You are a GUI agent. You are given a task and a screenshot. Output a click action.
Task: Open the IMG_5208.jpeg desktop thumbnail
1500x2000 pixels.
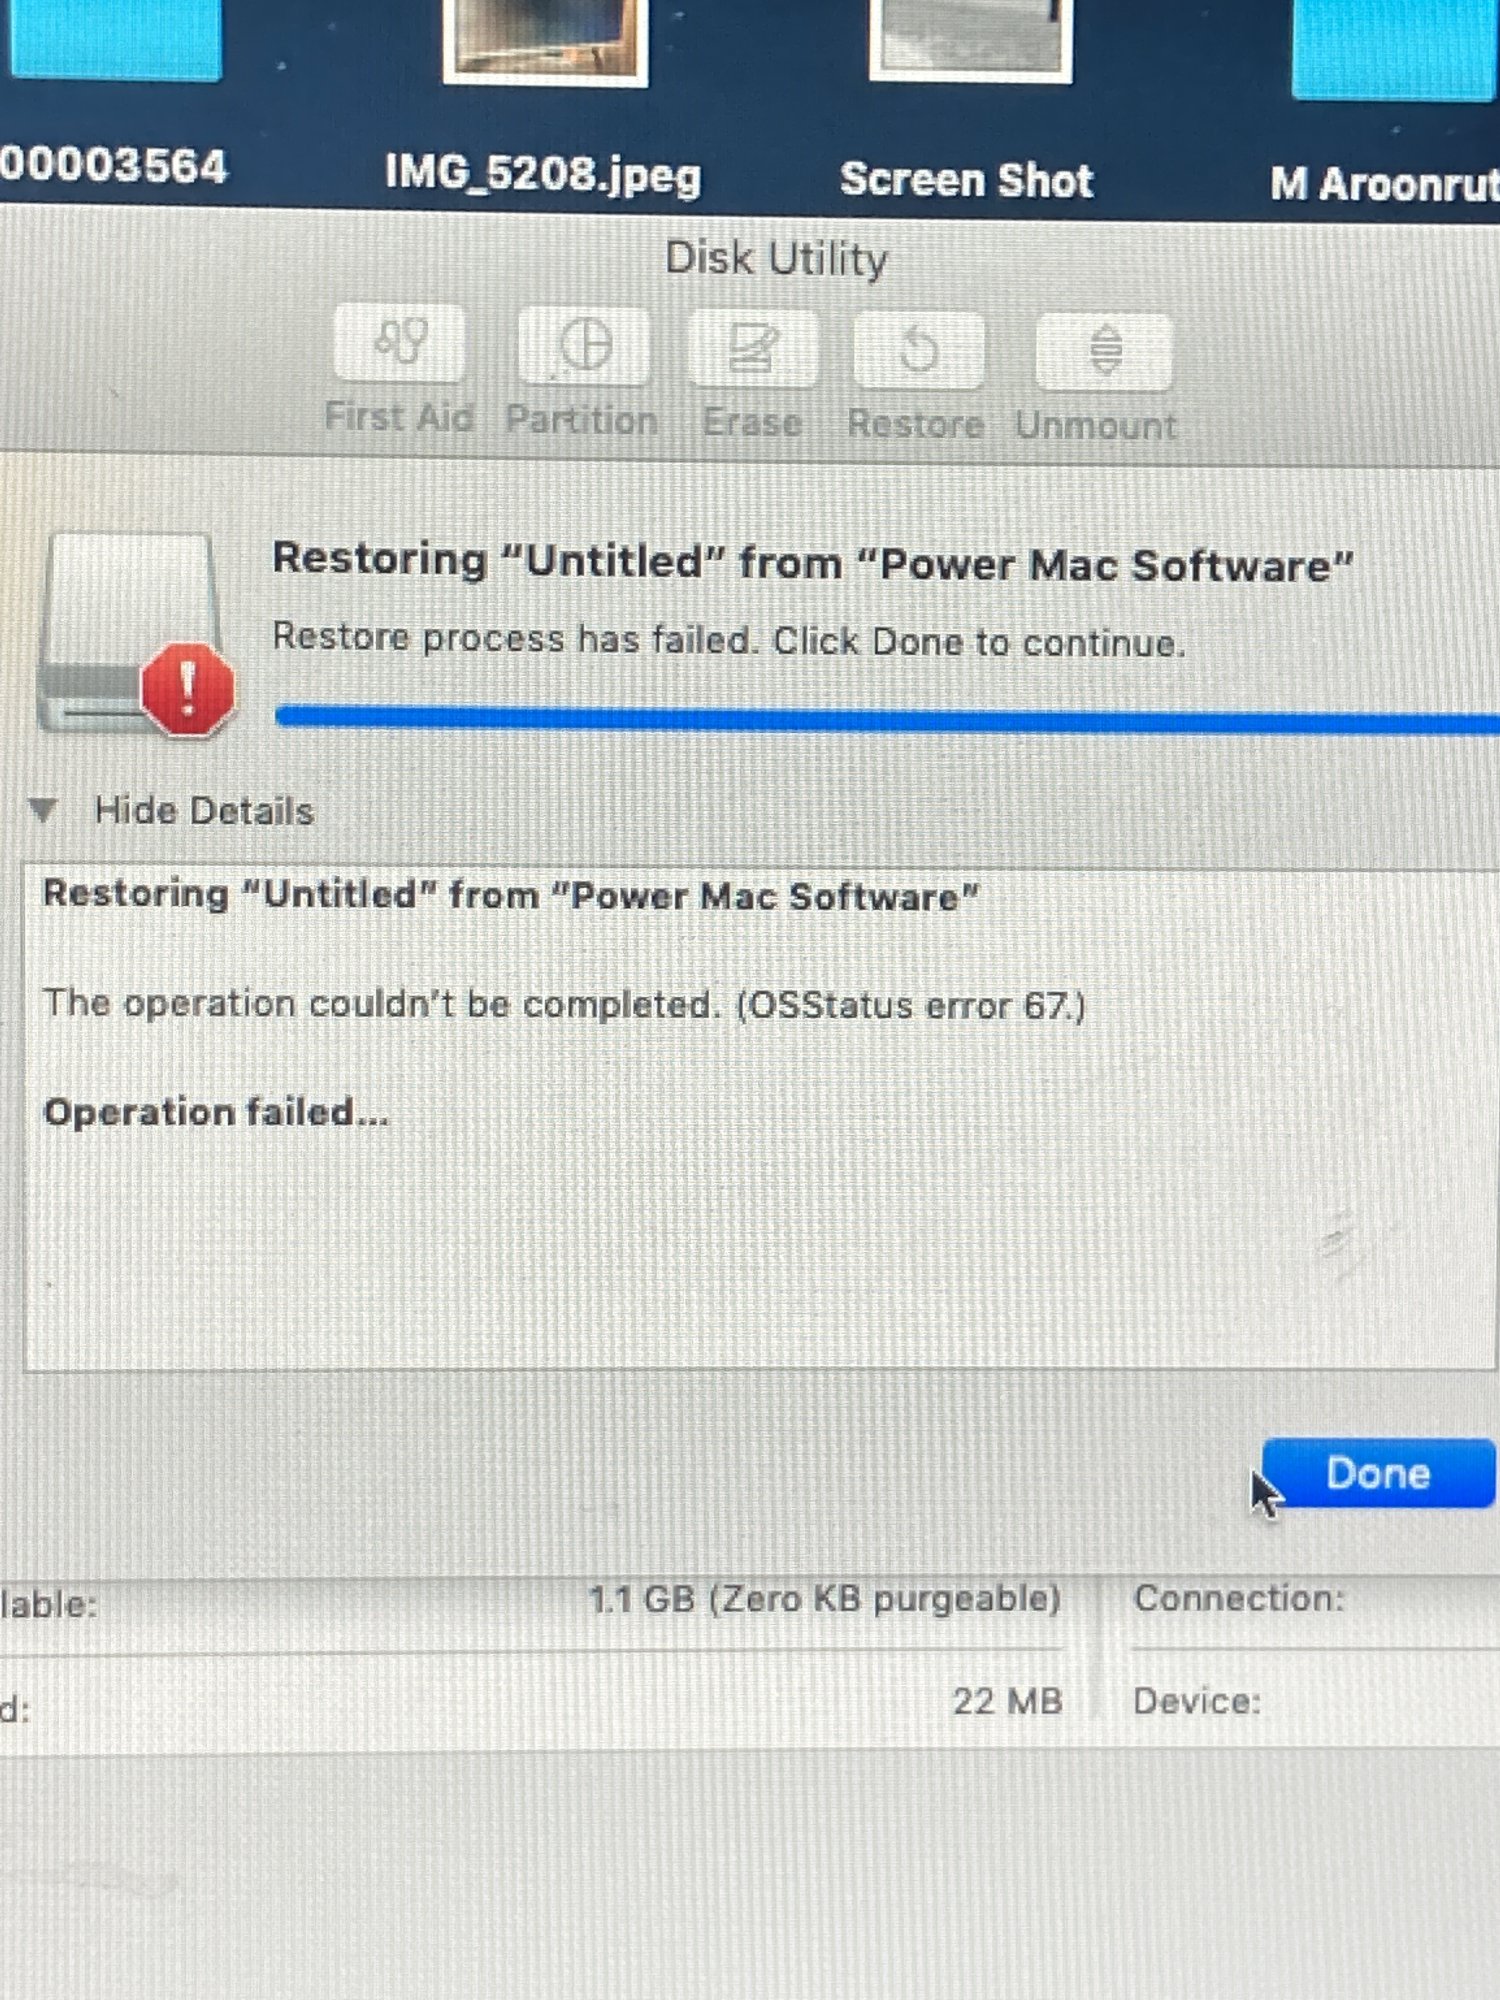point(545,38)
